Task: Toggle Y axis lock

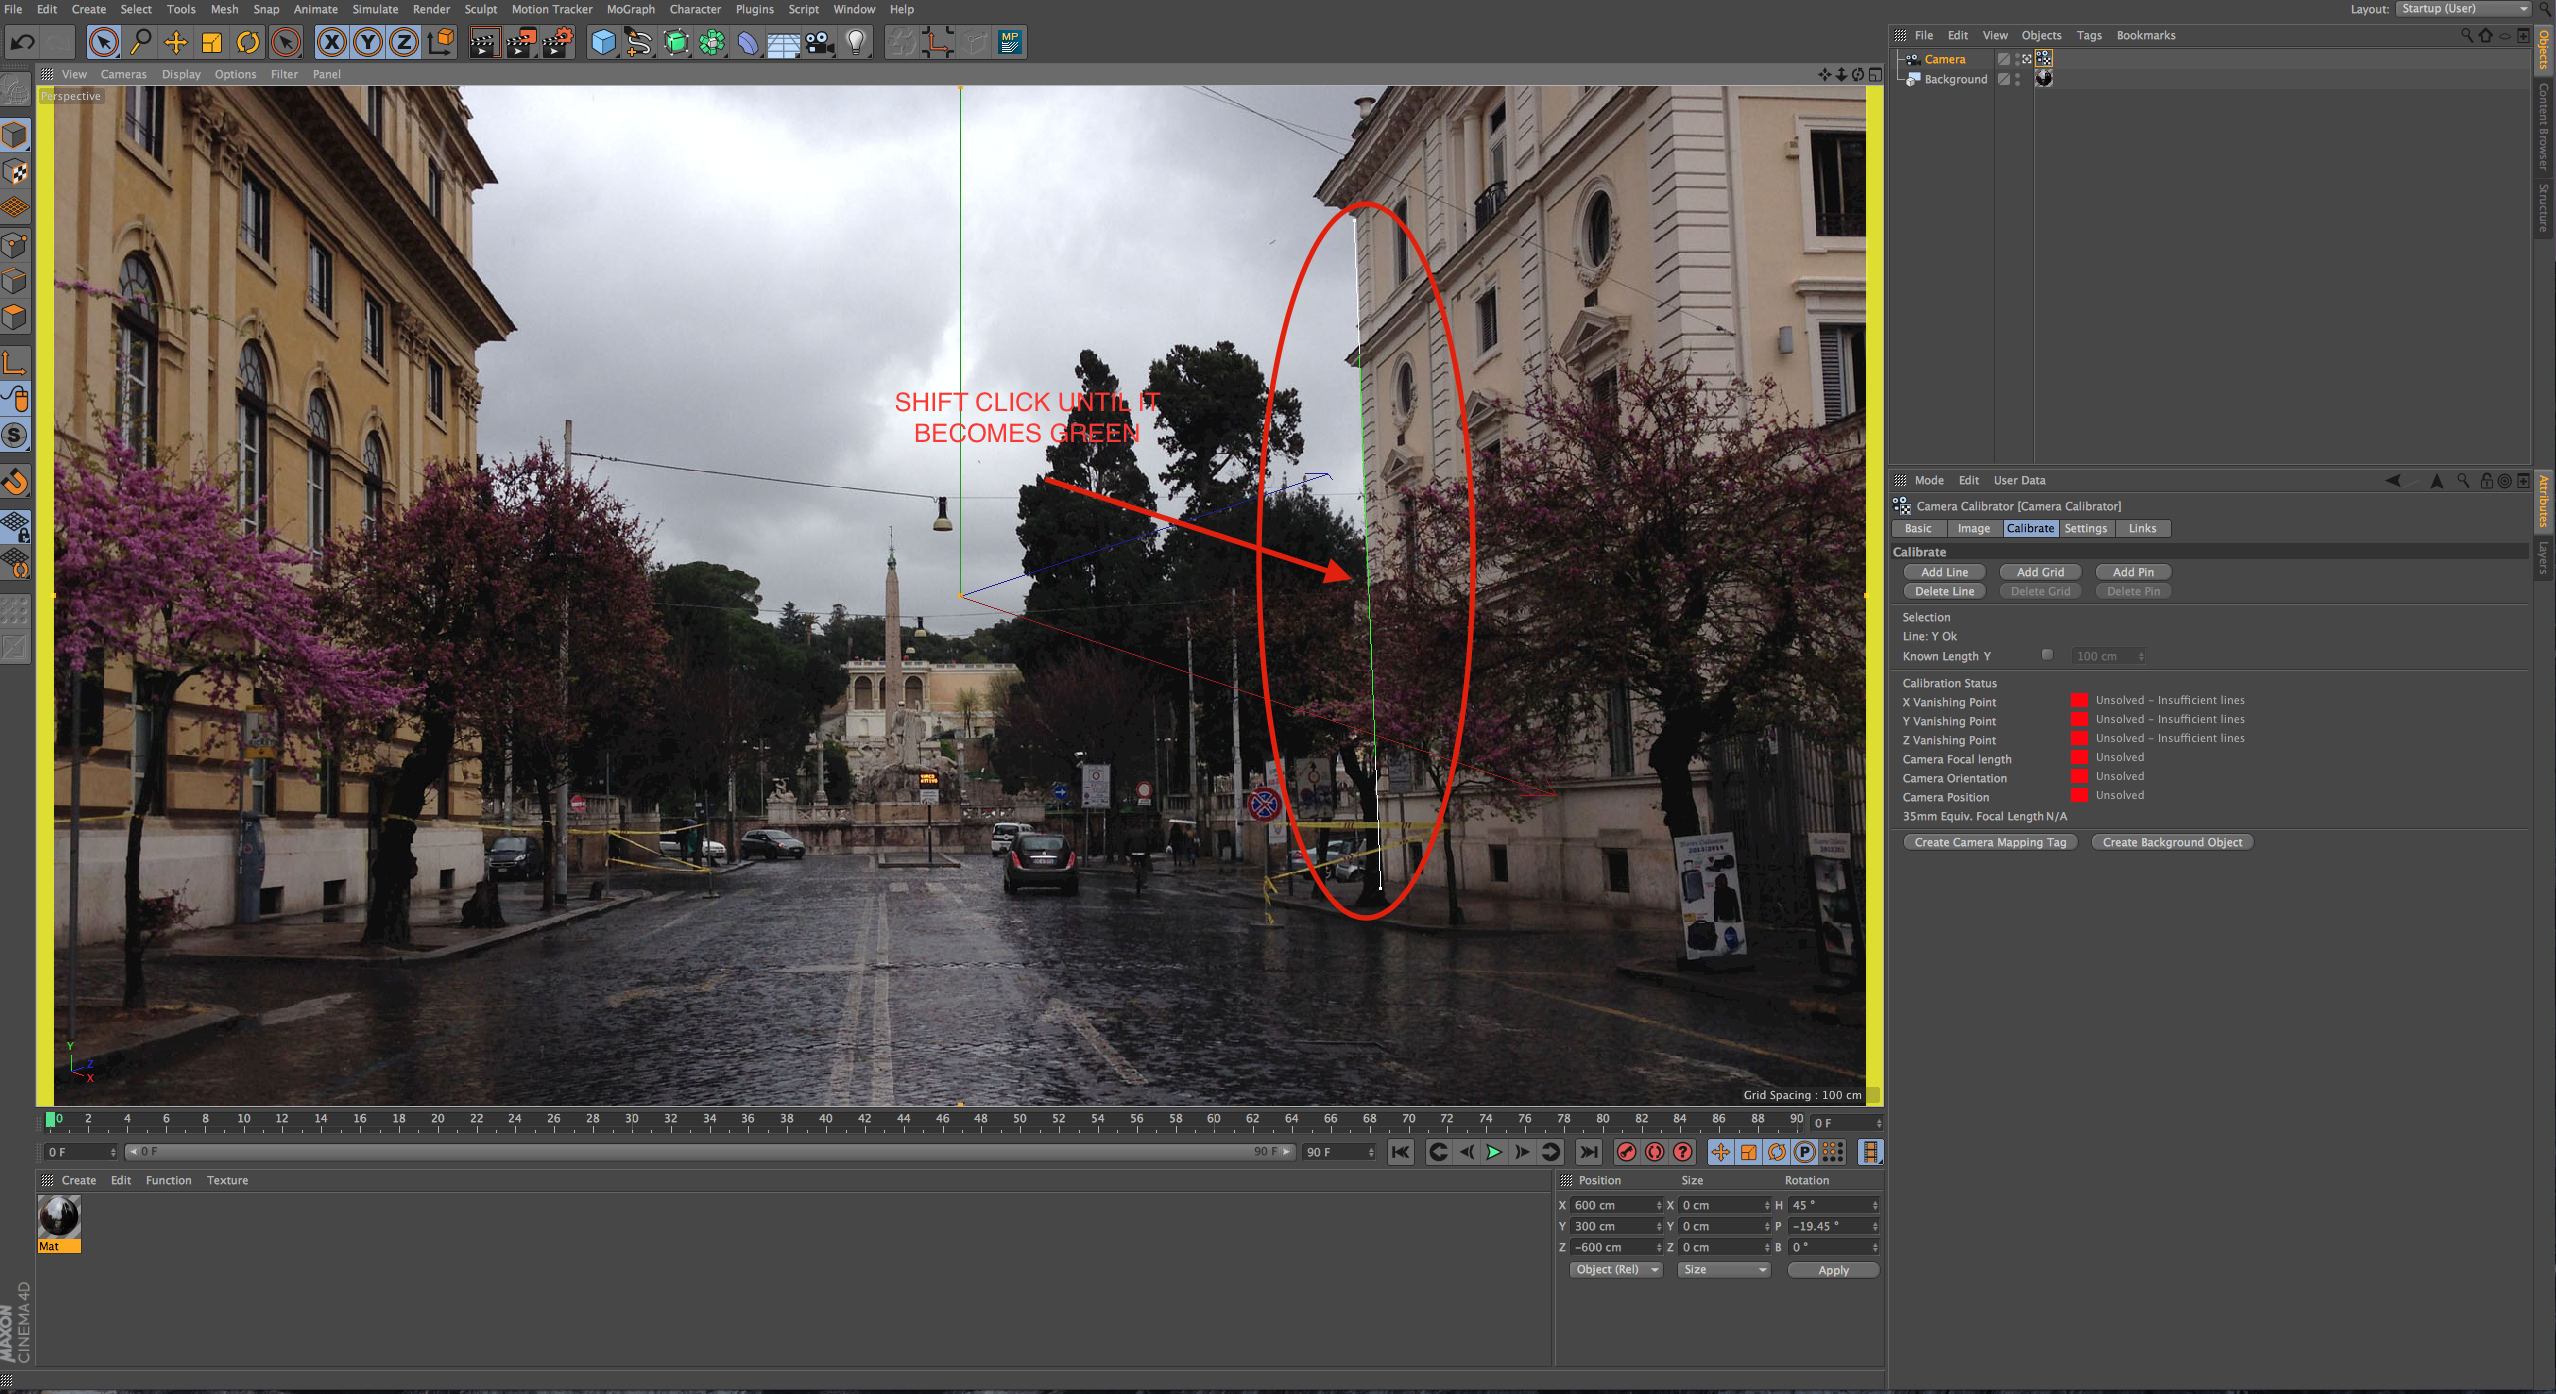Action: [367, 42]
